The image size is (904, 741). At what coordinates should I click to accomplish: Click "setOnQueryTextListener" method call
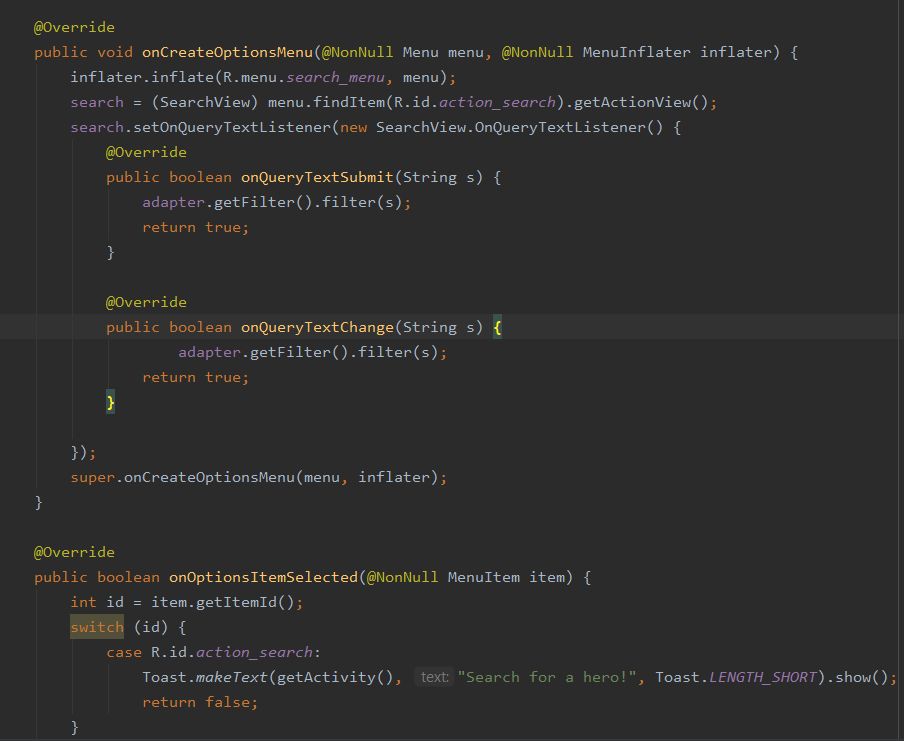point(232,127)
